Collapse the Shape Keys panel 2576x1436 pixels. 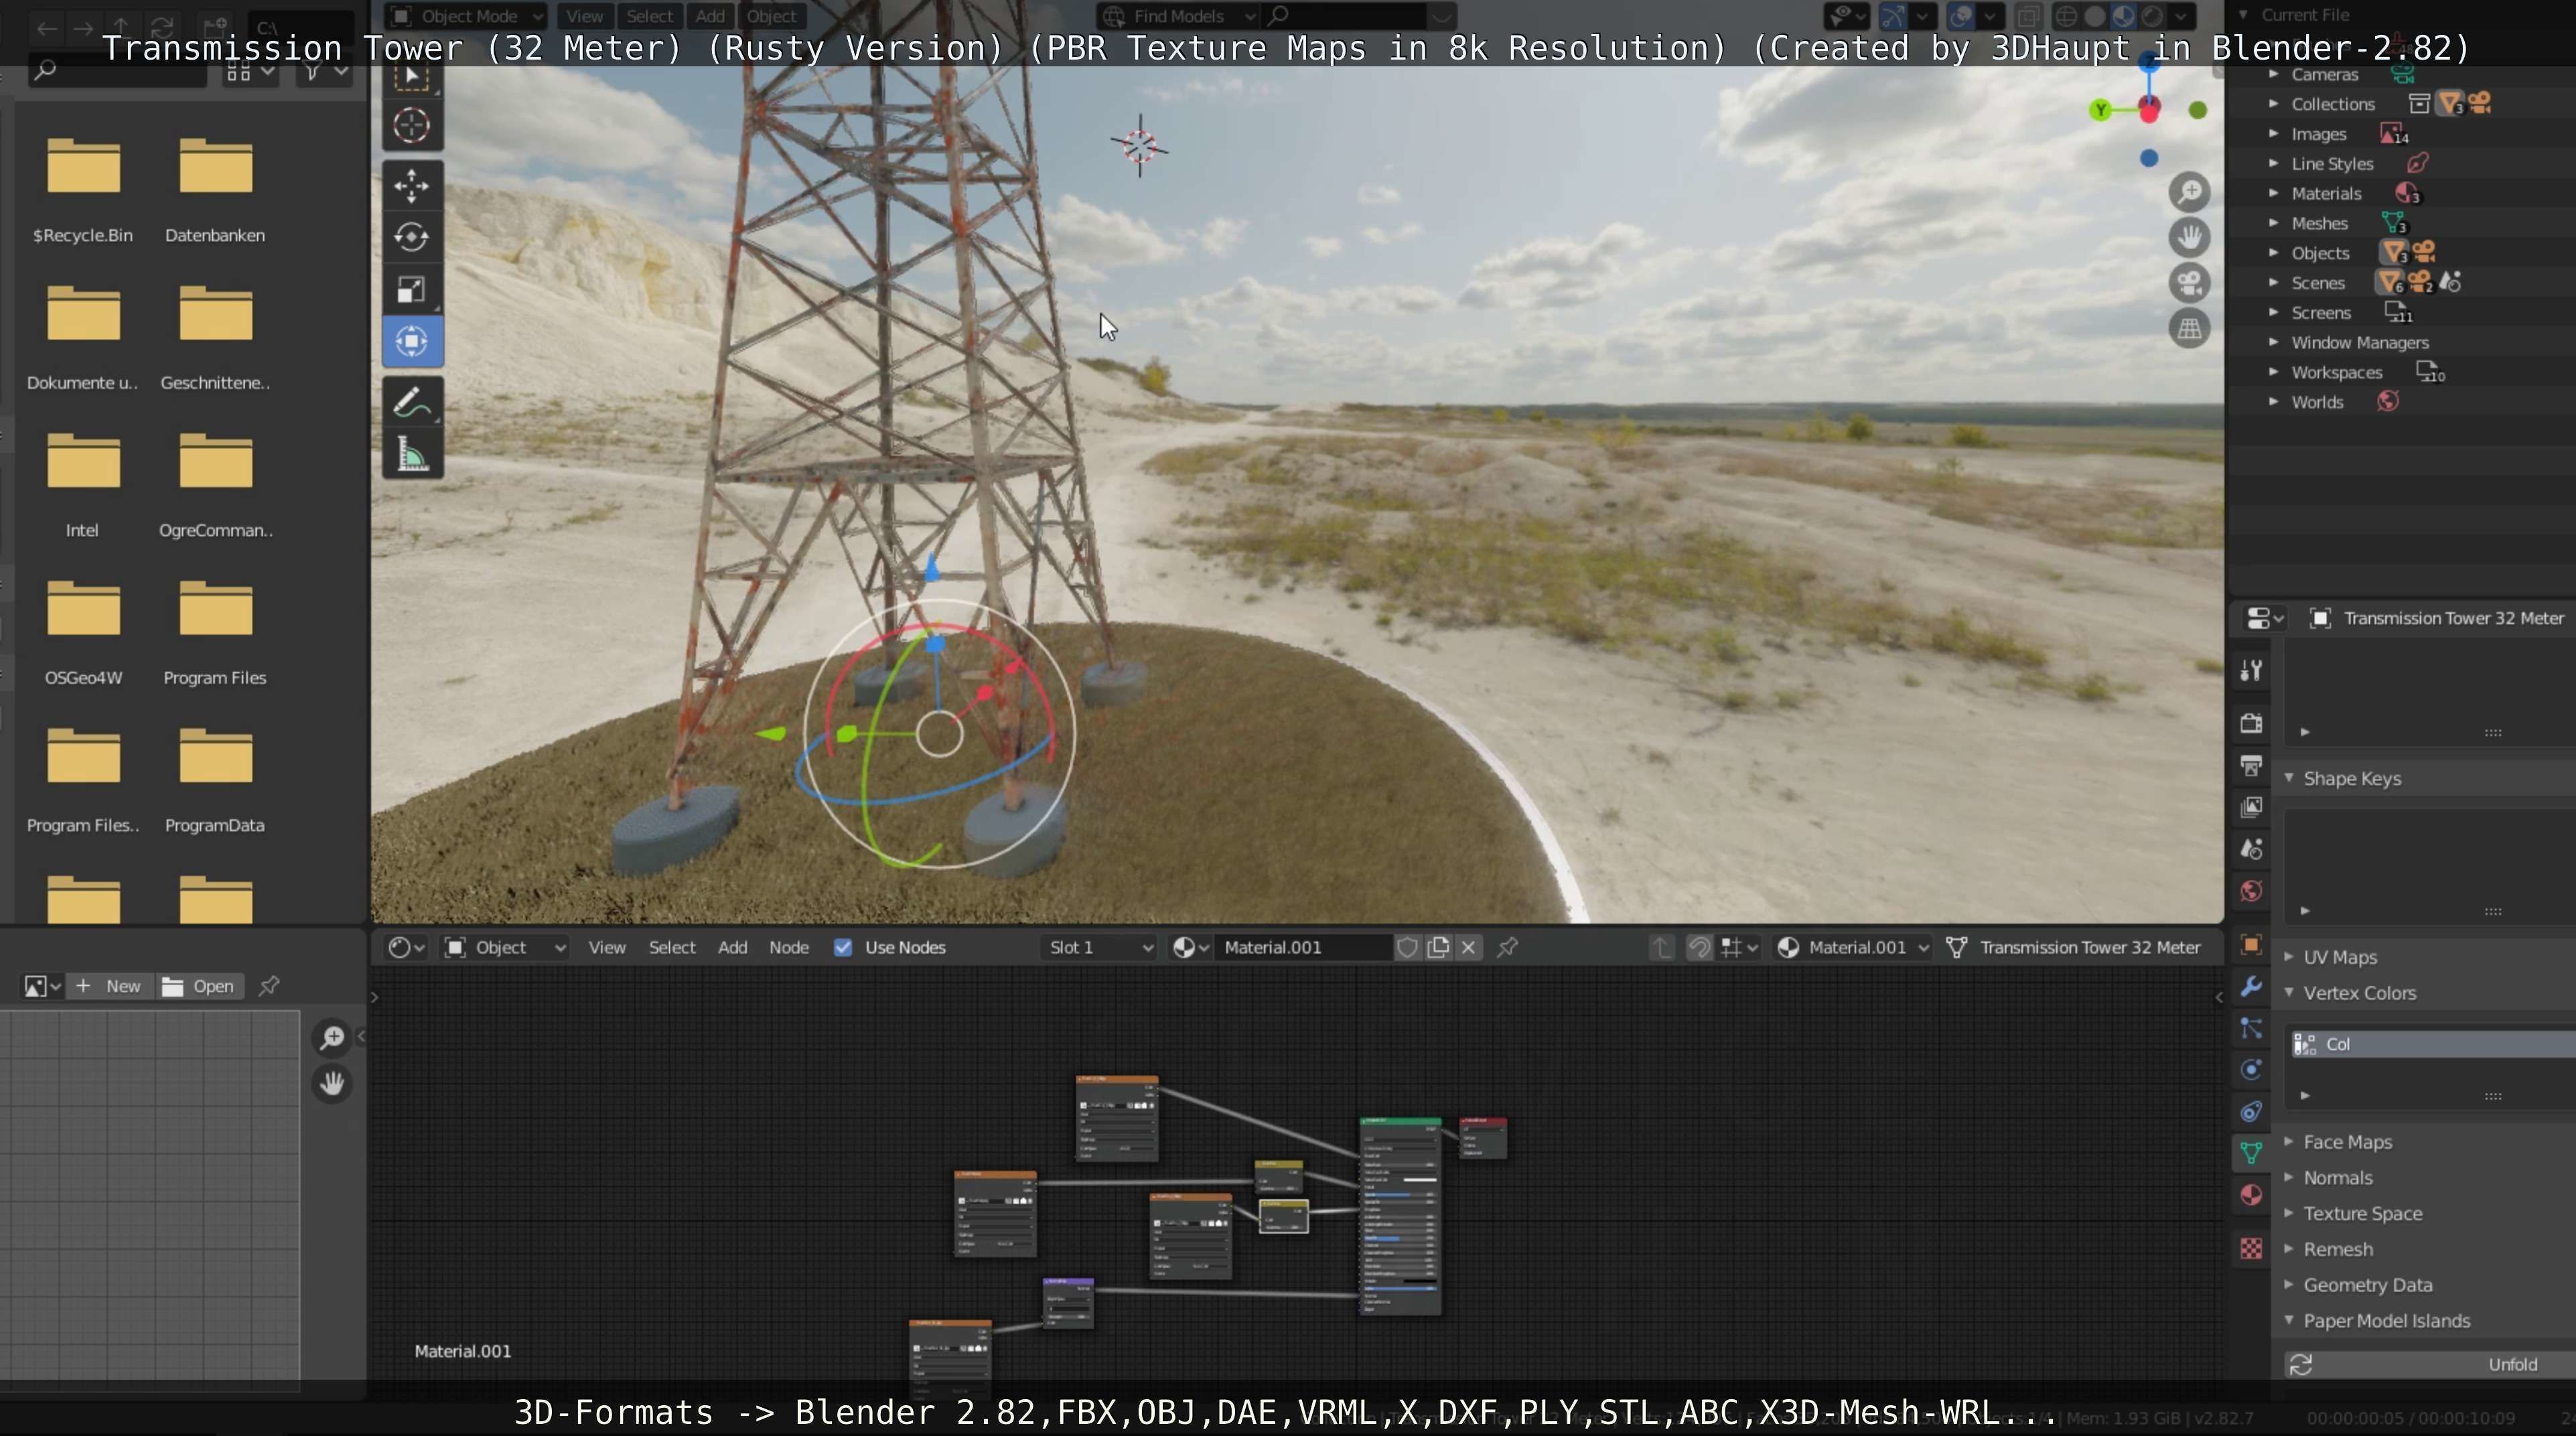point(2289,778)
